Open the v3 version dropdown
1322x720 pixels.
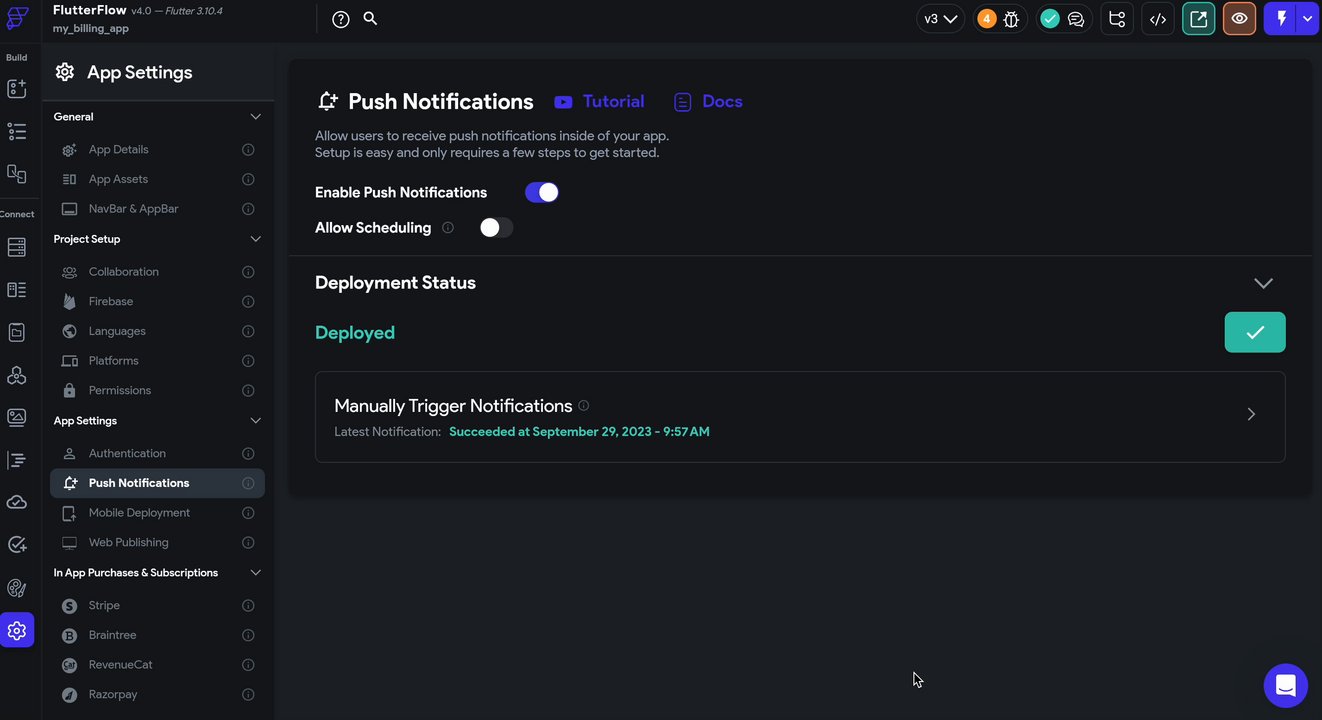940,19
